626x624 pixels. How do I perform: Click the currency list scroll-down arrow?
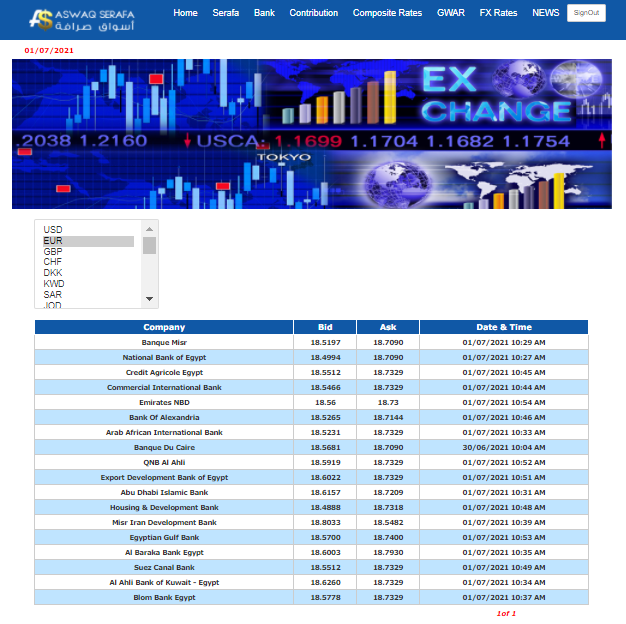pos(149,299)
